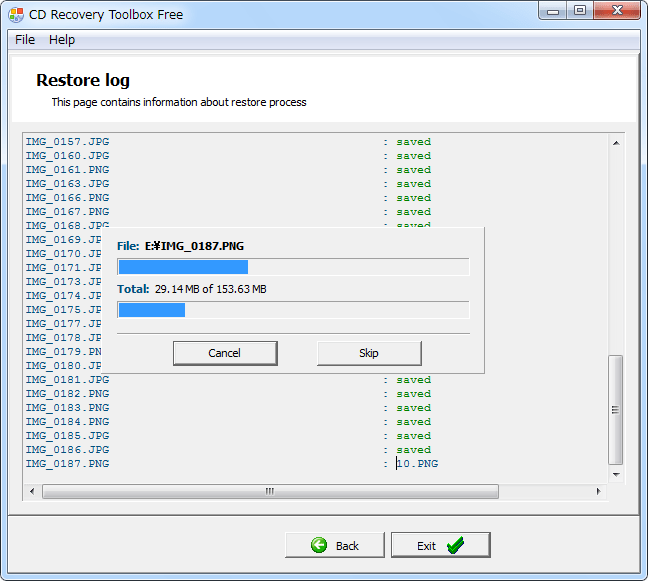Click the file progress bar for IMG_0187.PNG
648x581 pixels.
coord(293,267)
